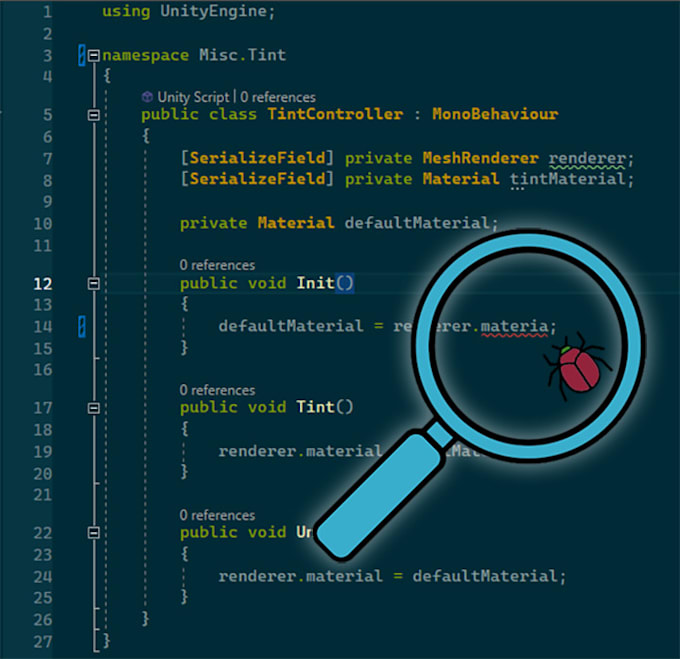Viewport: 680px width, 659px height.
Task: Click 'defaultMaterial' on line 24
Action: point(485,576)
